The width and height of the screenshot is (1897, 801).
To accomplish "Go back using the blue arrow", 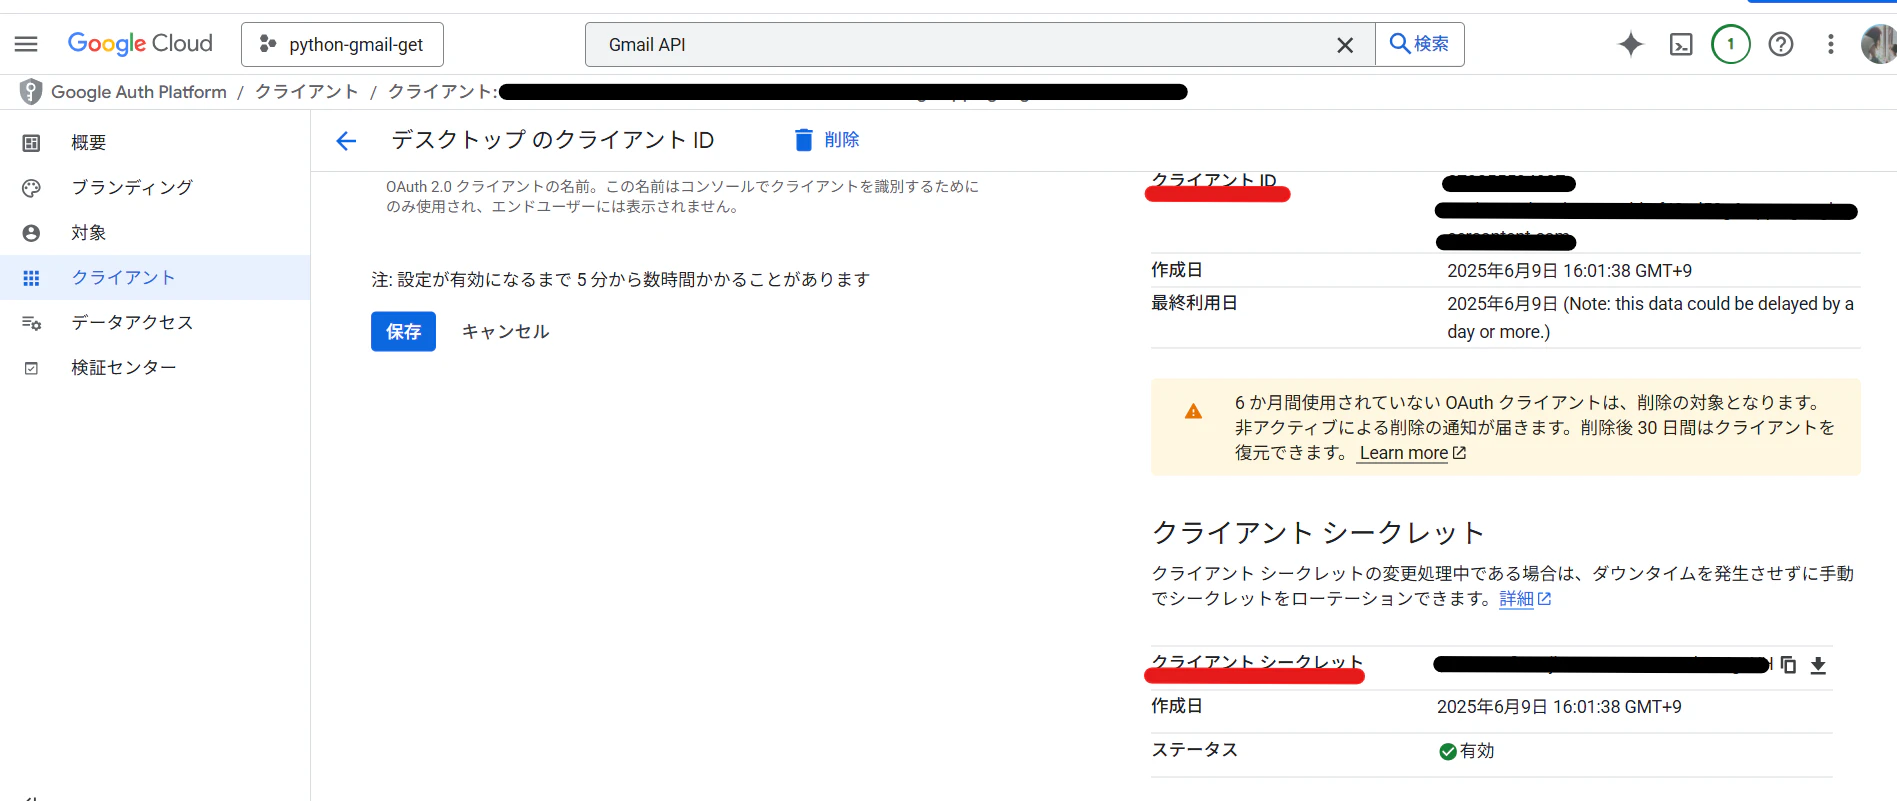I will point(346,141).
